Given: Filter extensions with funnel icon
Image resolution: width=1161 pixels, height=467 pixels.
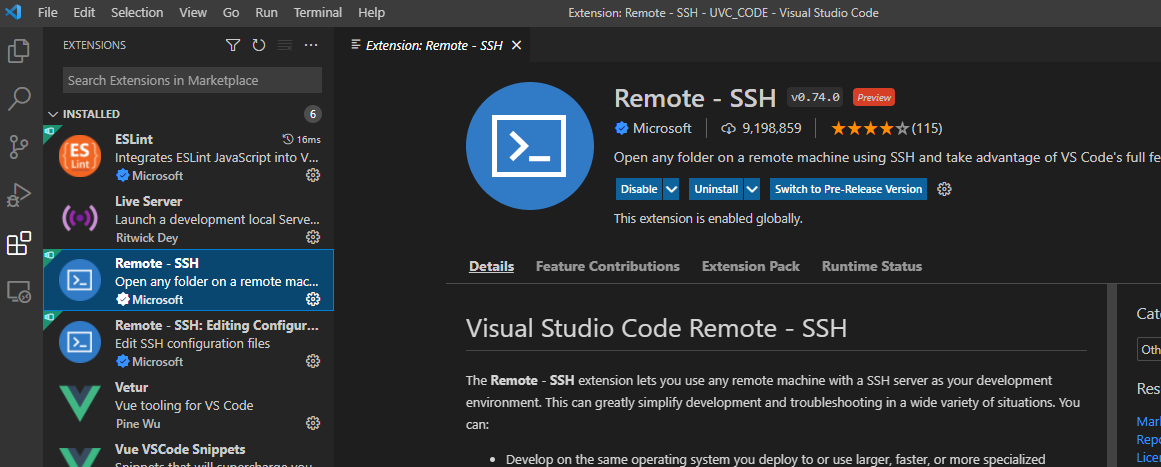Looking at the screenshot, I should (x=232, y=46).
